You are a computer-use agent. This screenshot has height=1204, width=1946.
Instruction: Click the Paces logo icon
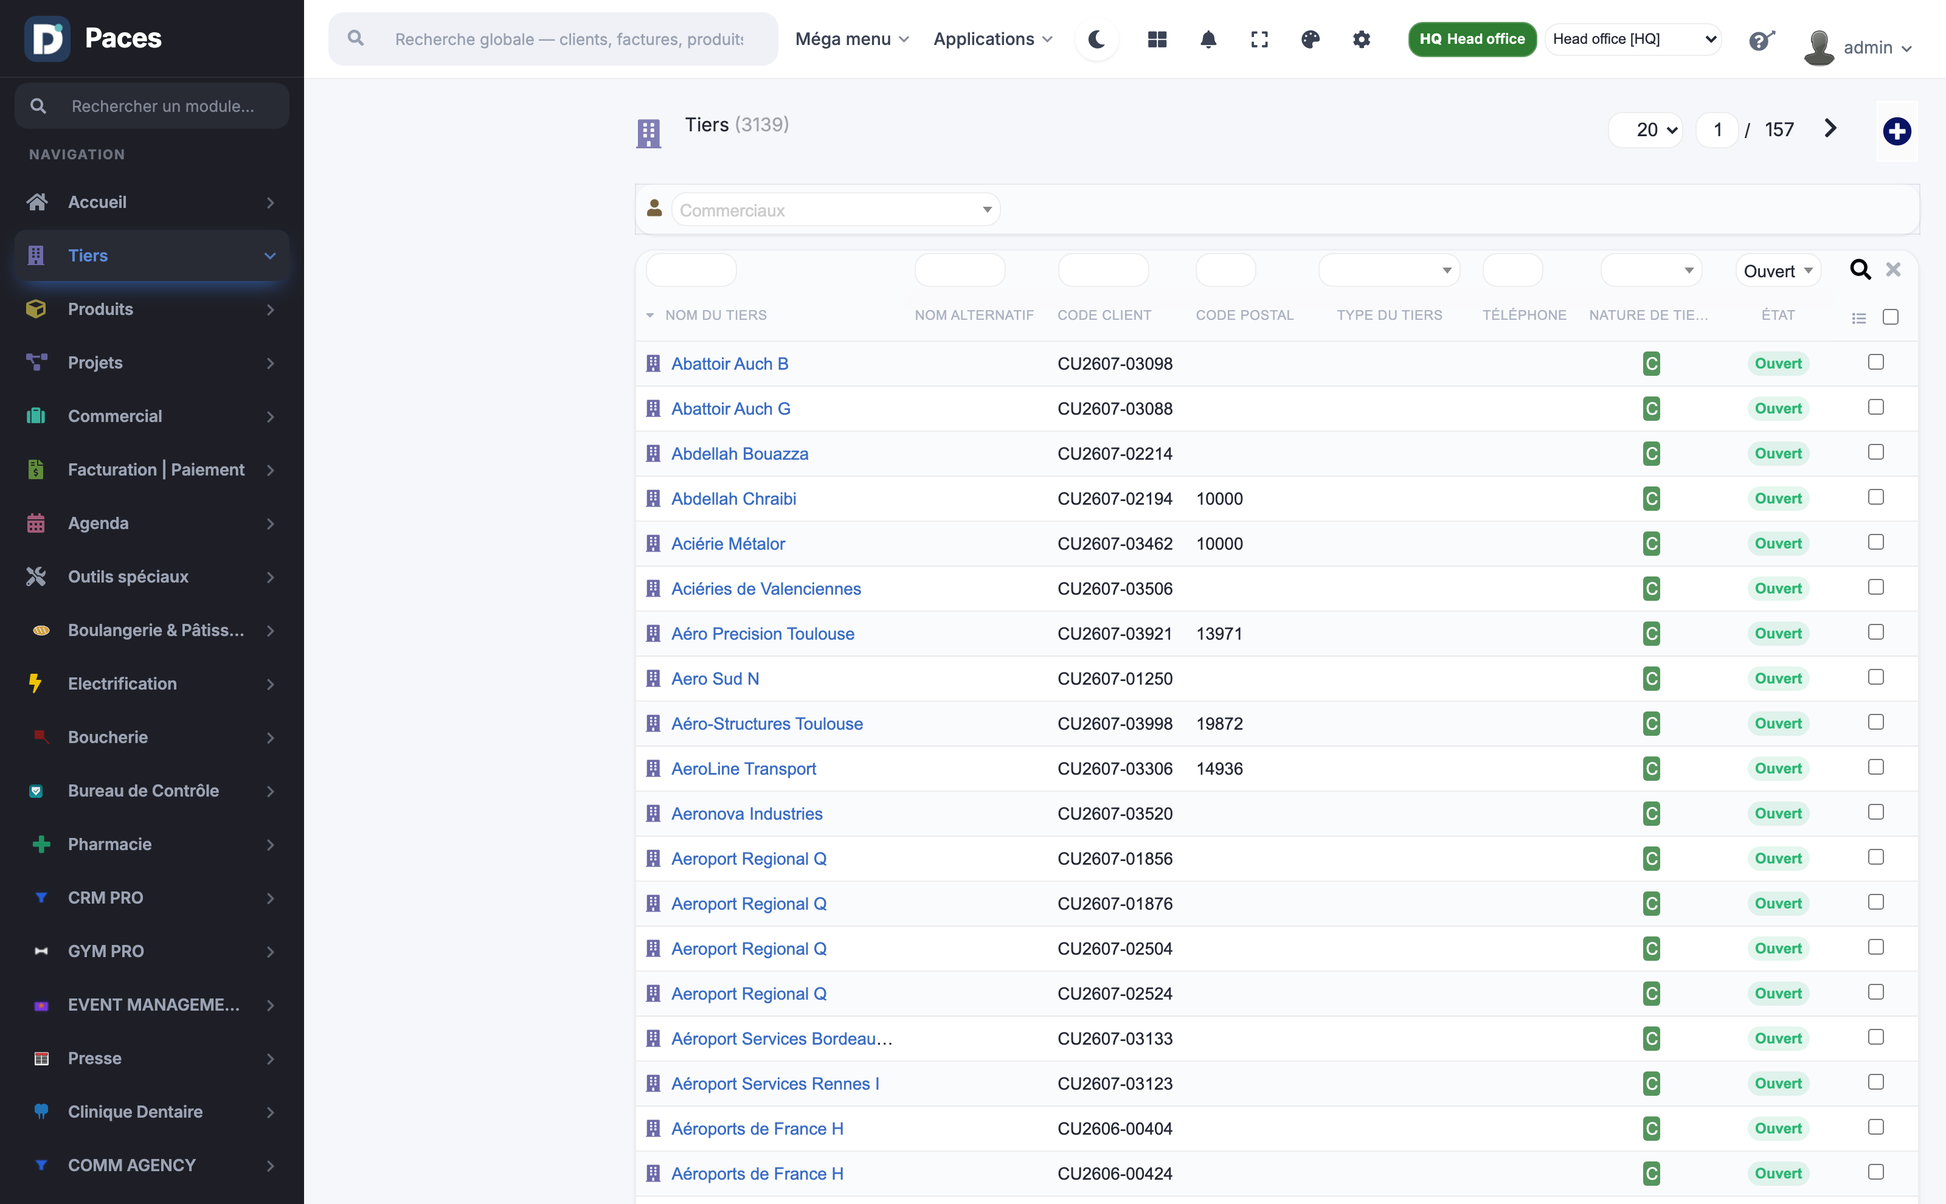(47, 38)
